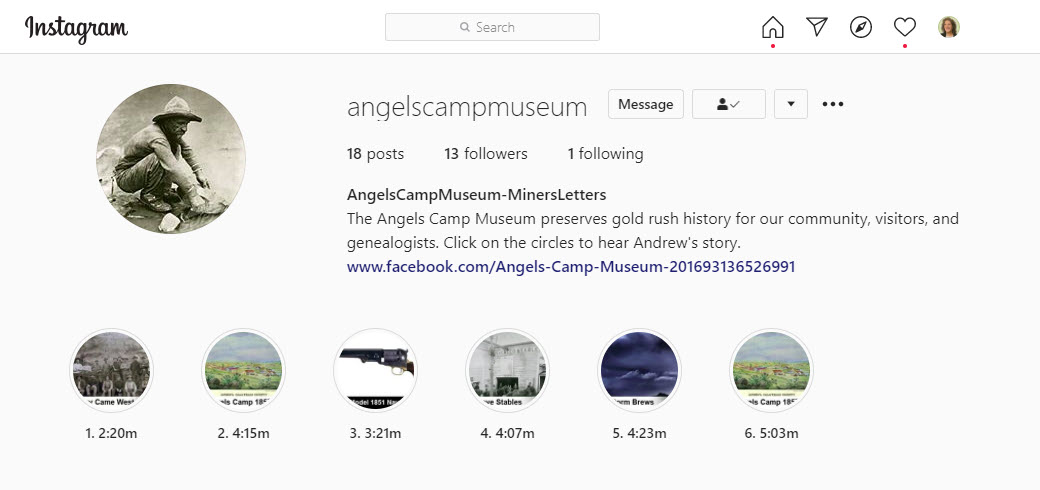Open direct messages paper plane icon
The height and width of the screenshot is (490, 1040).
point(817,27)
